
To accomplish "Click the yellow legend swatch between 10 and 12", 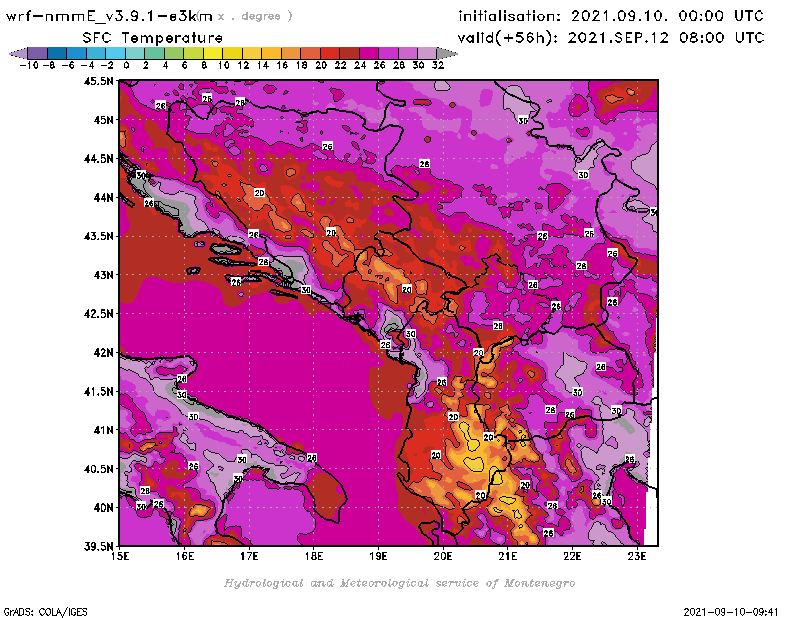I will [233, 53].
